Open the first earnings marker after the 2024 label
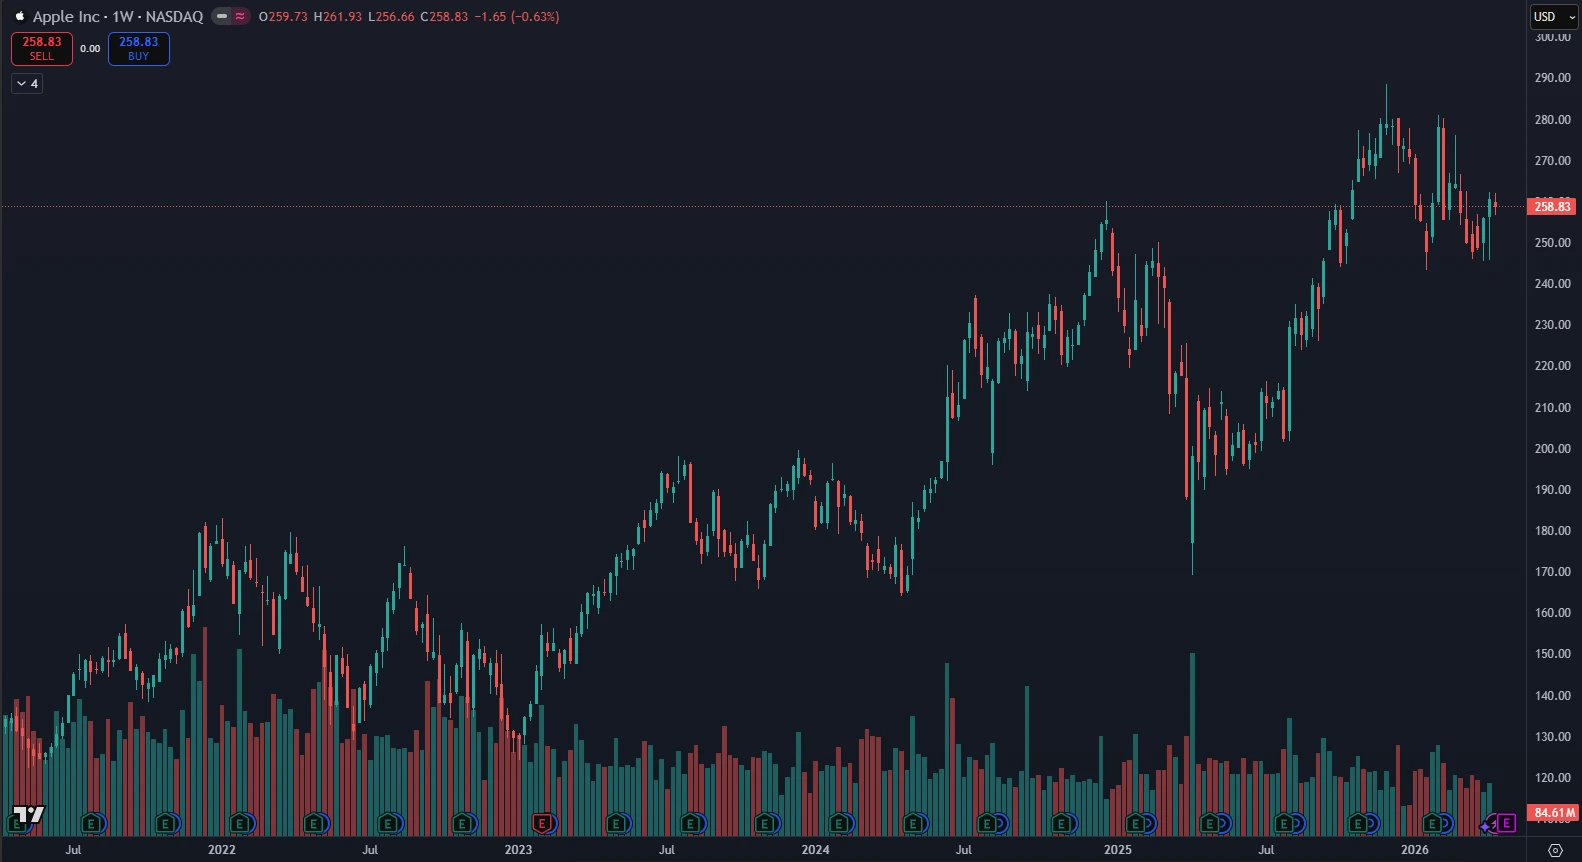This screenshot has height=862, width=1582. point(839,824)
